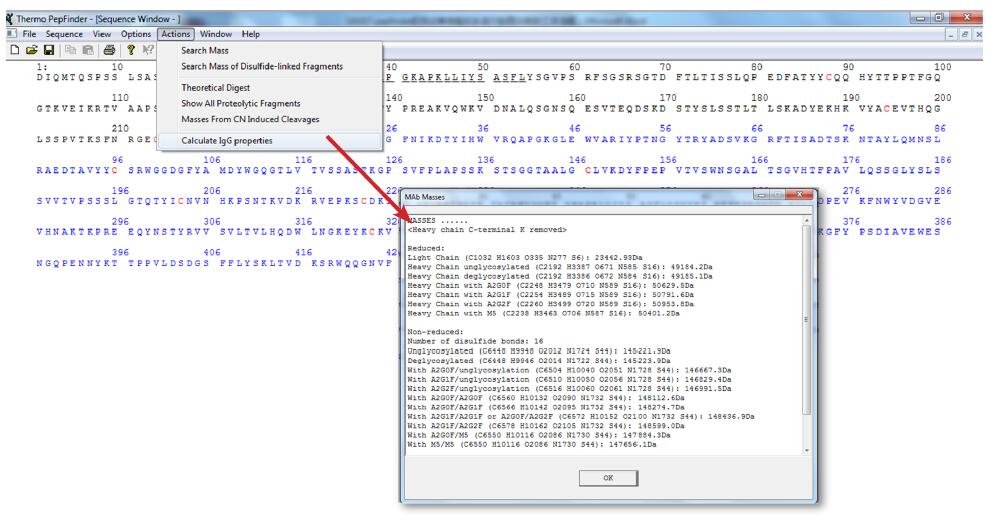Image resolution: width=986 pixels, height=522 pixels.
Task: Click the Save floppy disk icon
Action: coord(48,50)
